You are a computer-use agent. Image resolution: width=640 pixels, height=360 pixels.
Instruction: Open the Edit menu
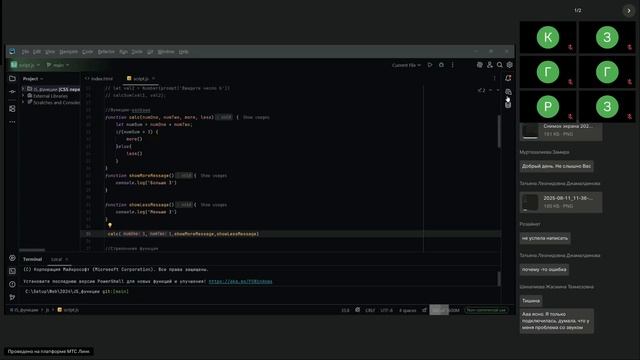(37, 52)
